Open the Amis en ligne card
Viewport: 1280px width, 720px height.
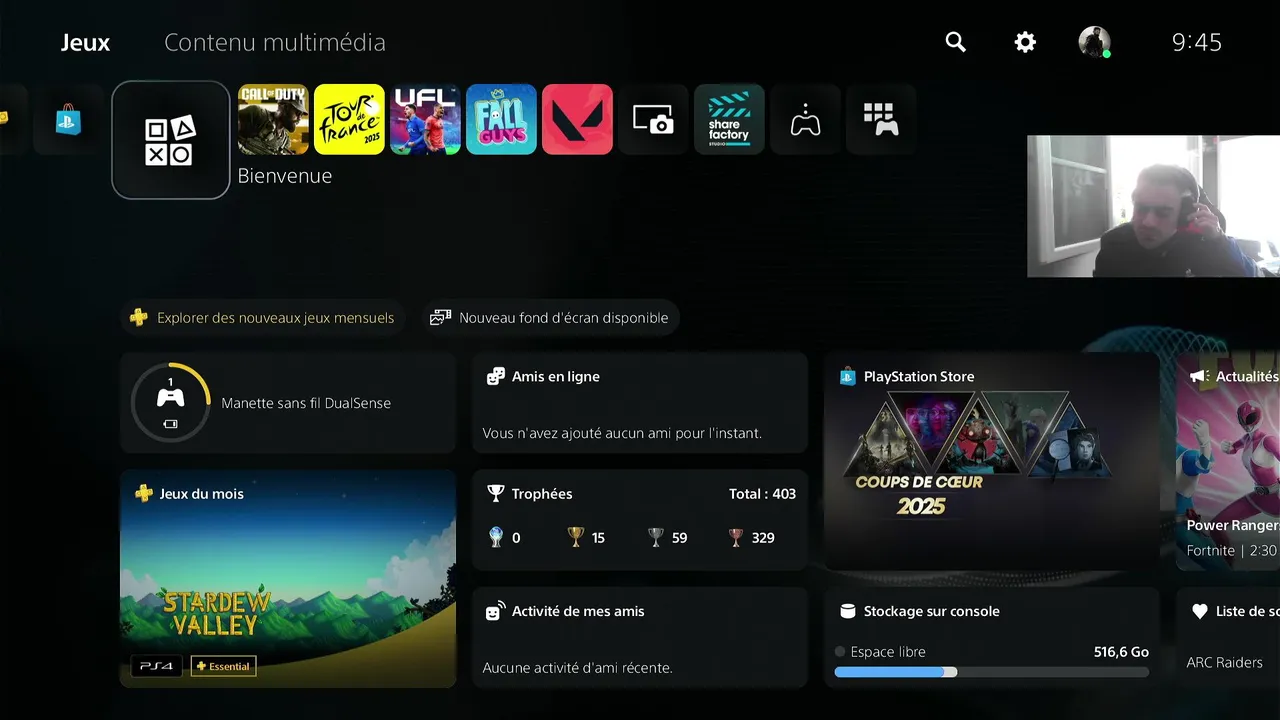[640, 403]
